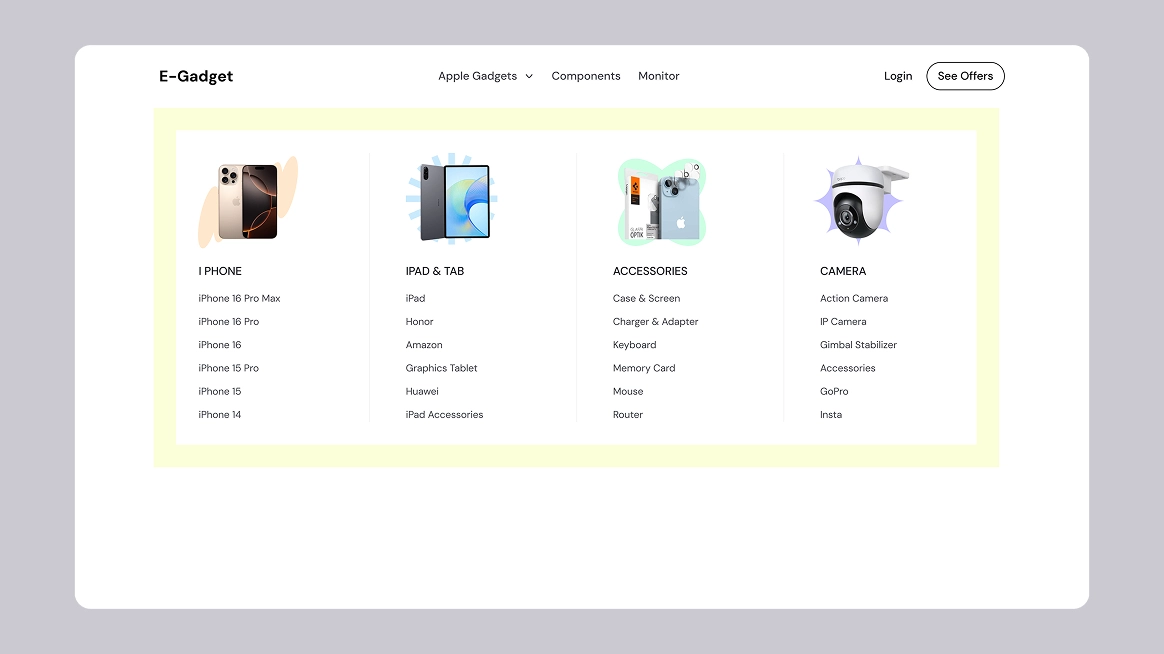
Task: Select the iPhone product image
Action: pos(248,201)
